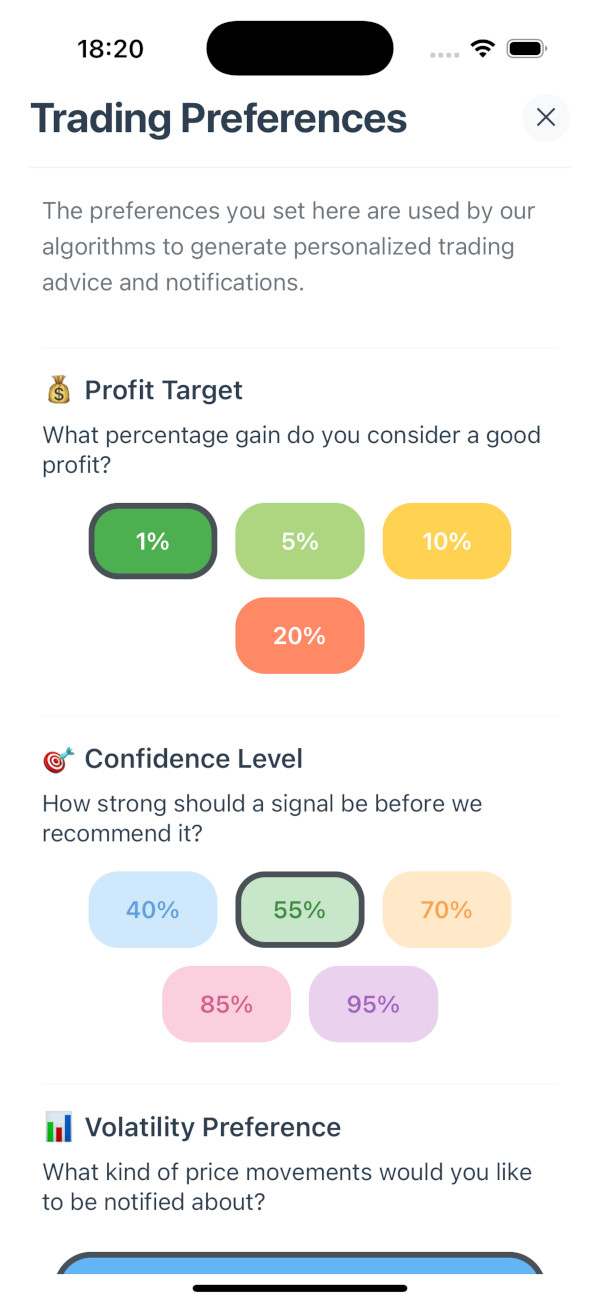
Task: Click the bar chart Volatility Preference icon
Action: [x=59, y=1128]
